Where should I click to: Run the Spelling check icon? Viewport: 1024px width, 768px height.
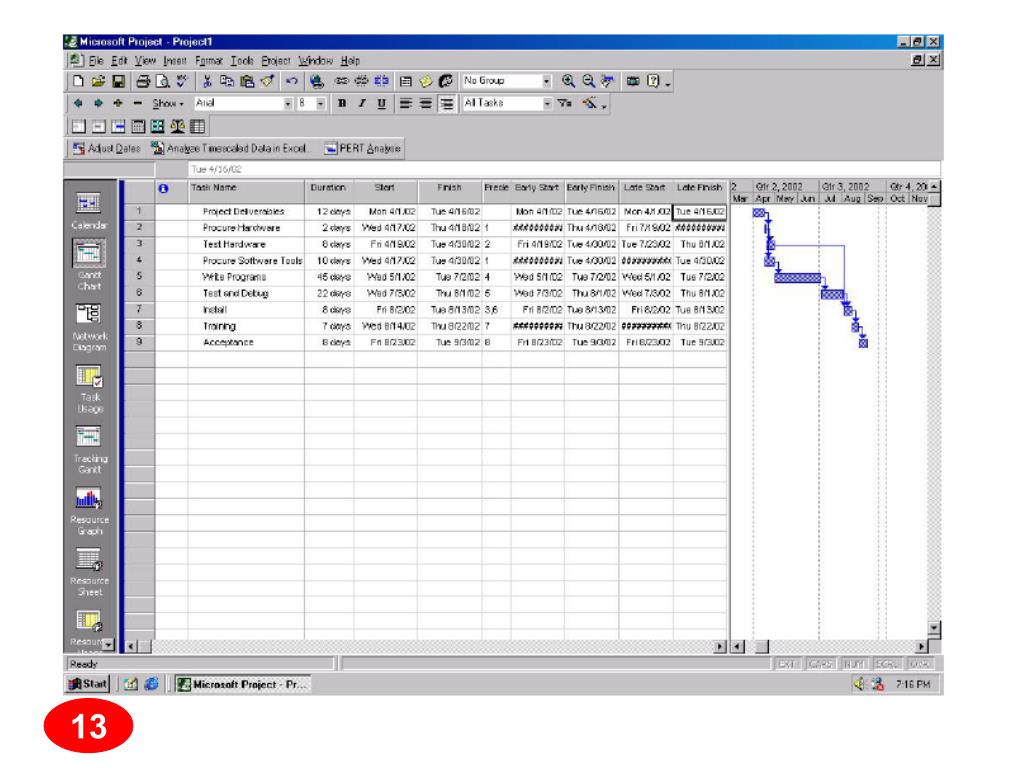click(182, 81)
